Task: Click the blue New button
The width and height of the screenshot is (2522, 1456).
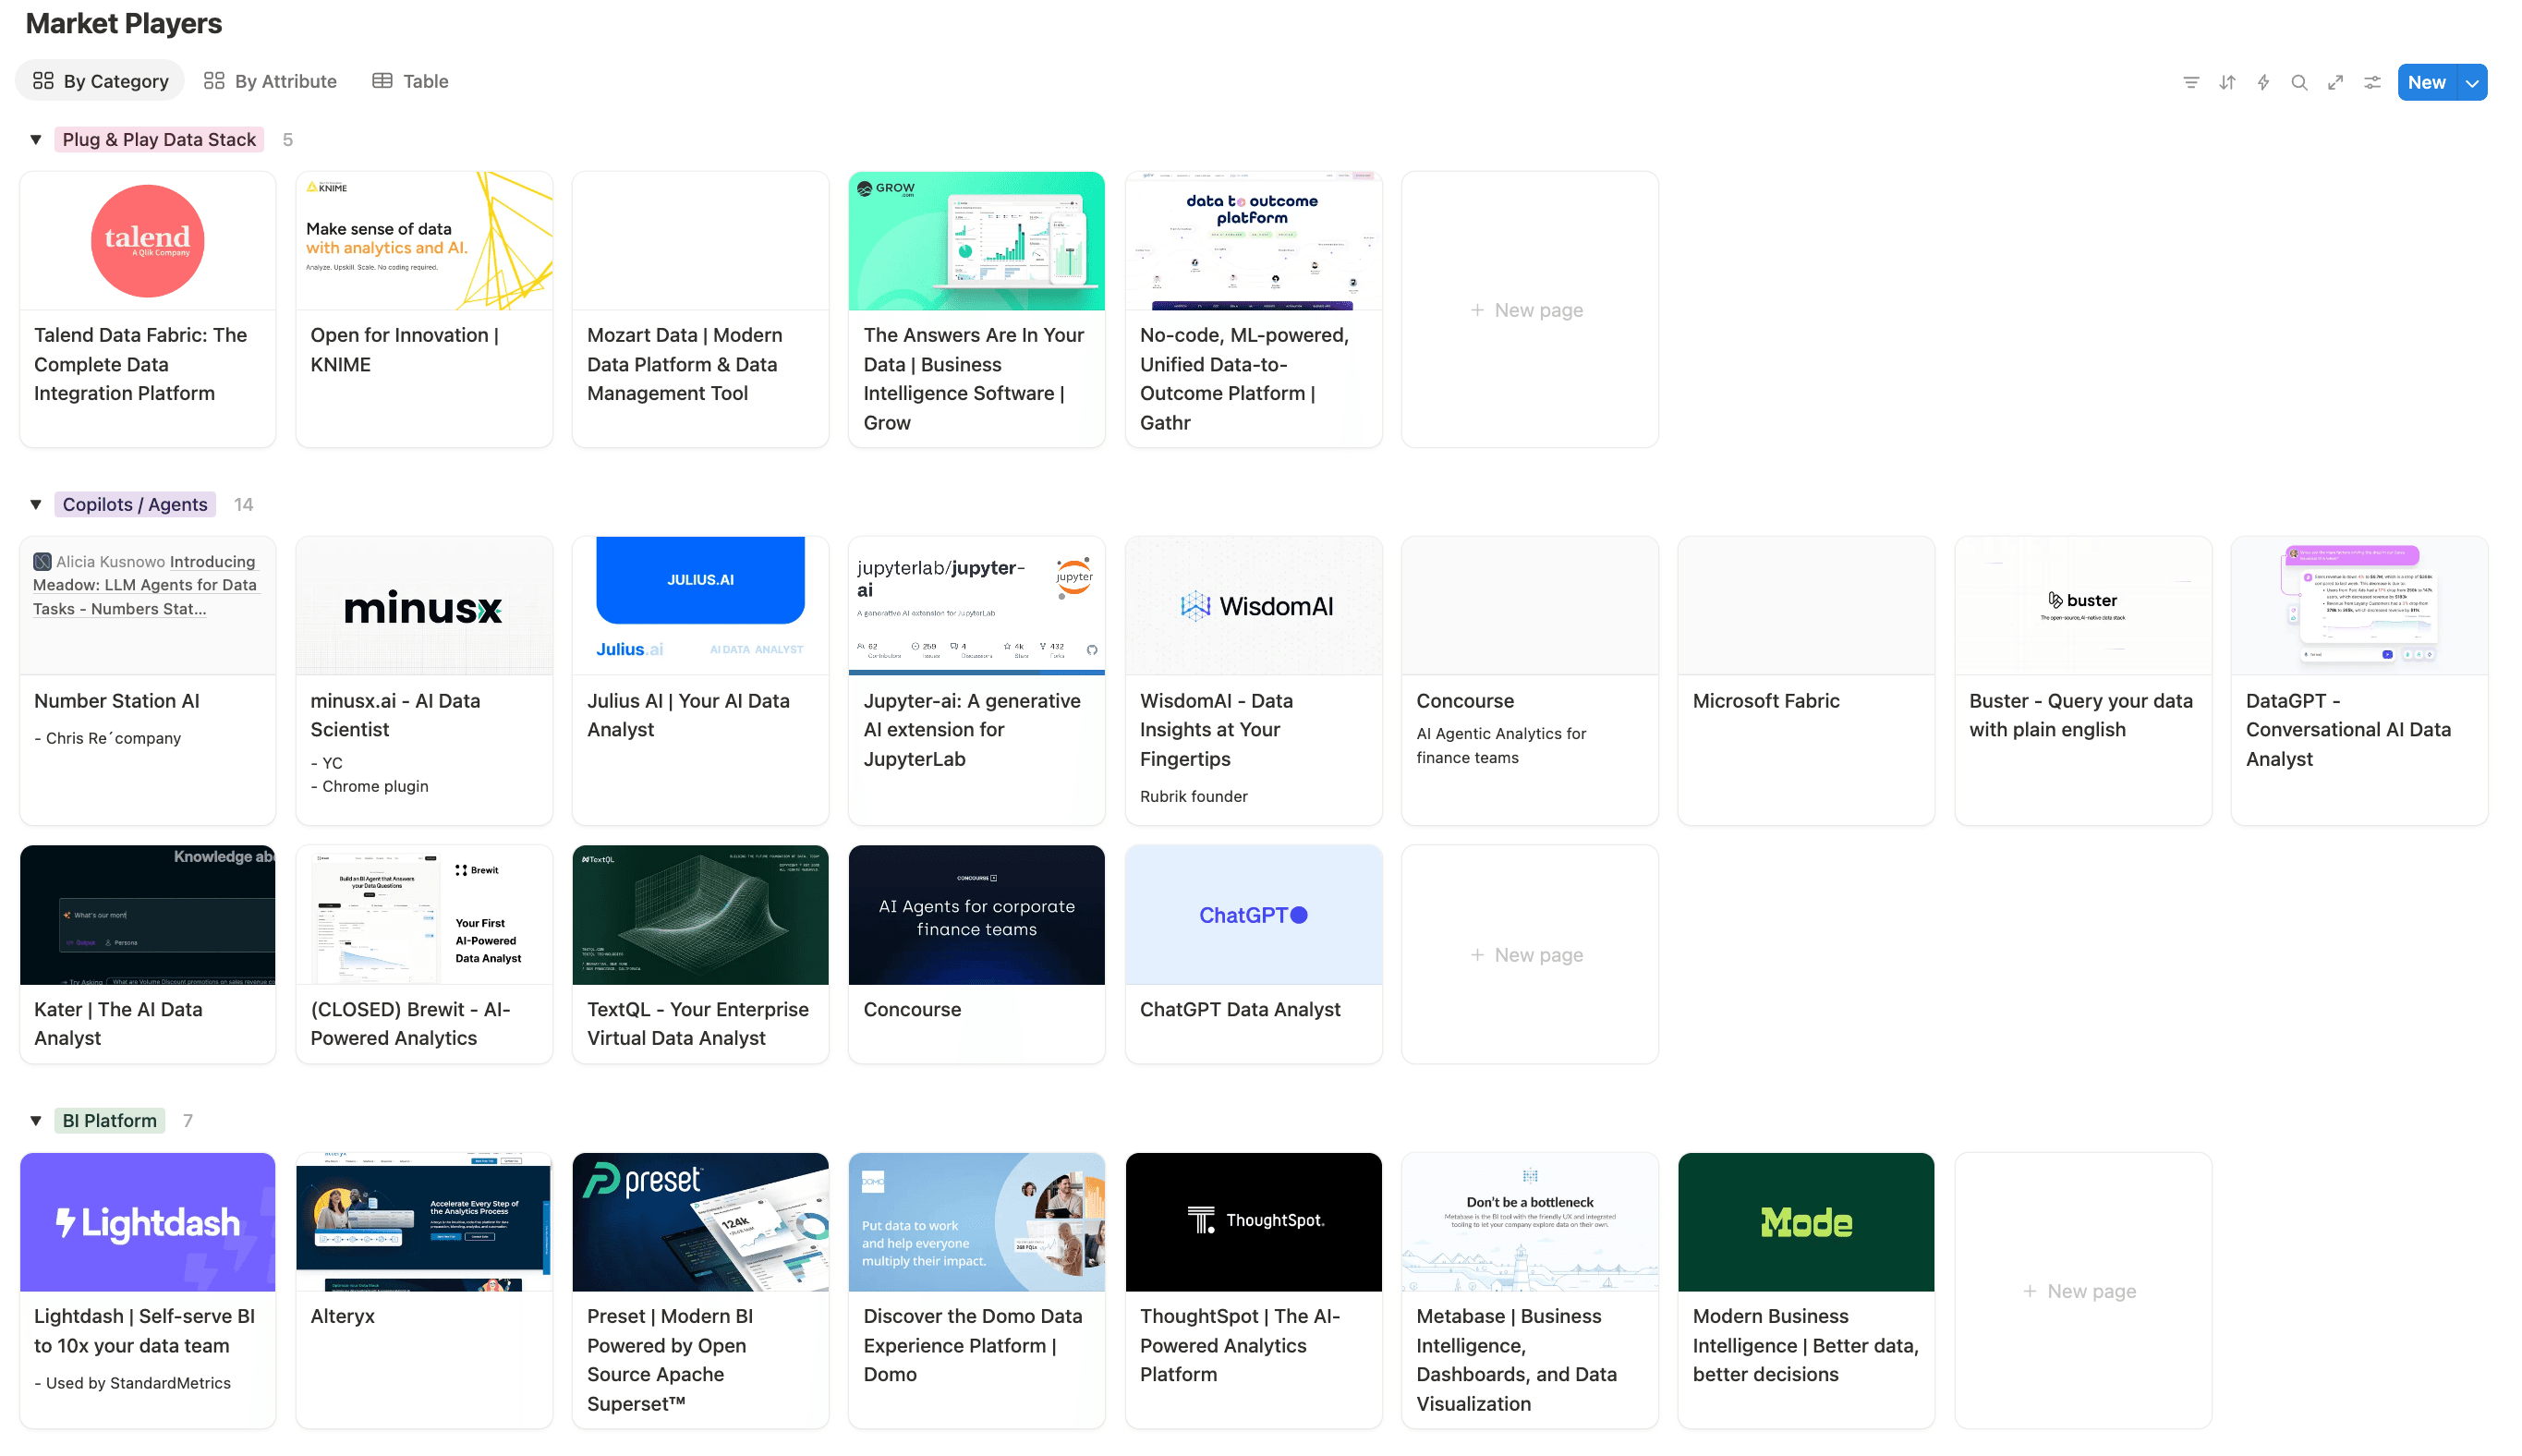Action: [x=2426, y=82]
